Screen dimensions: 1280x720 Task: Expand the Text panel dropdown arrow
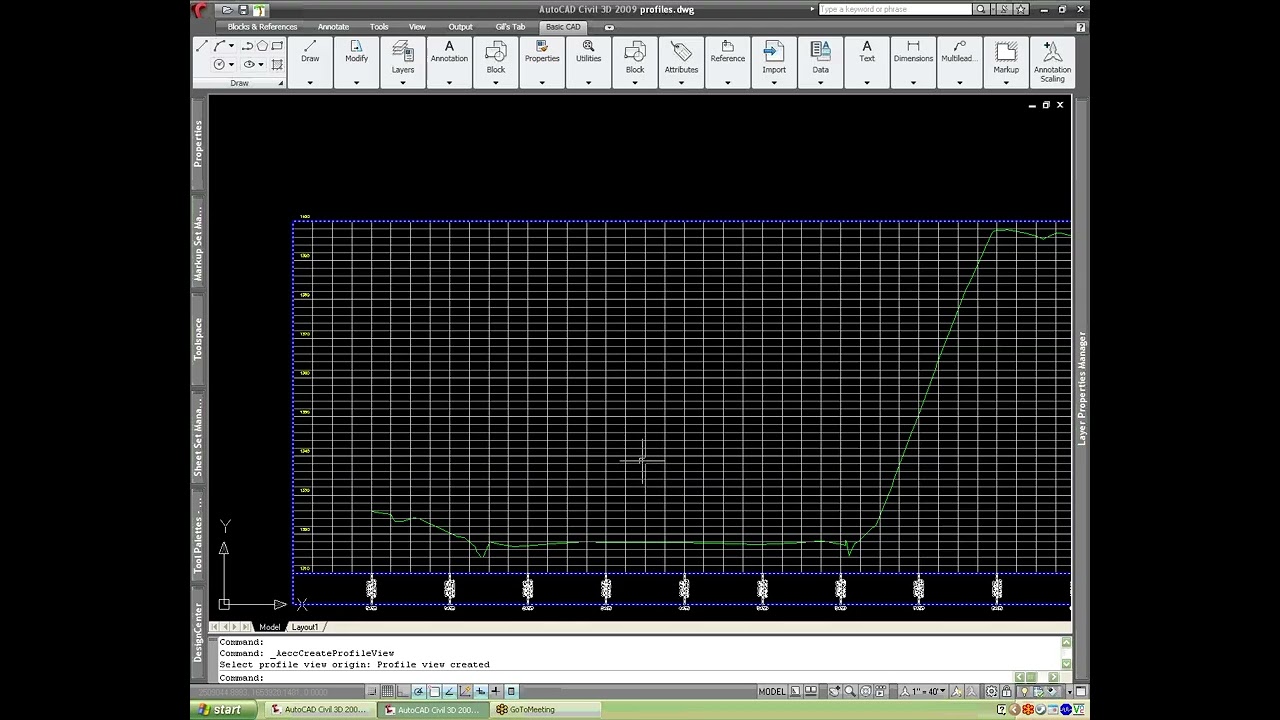click(867, 82)
